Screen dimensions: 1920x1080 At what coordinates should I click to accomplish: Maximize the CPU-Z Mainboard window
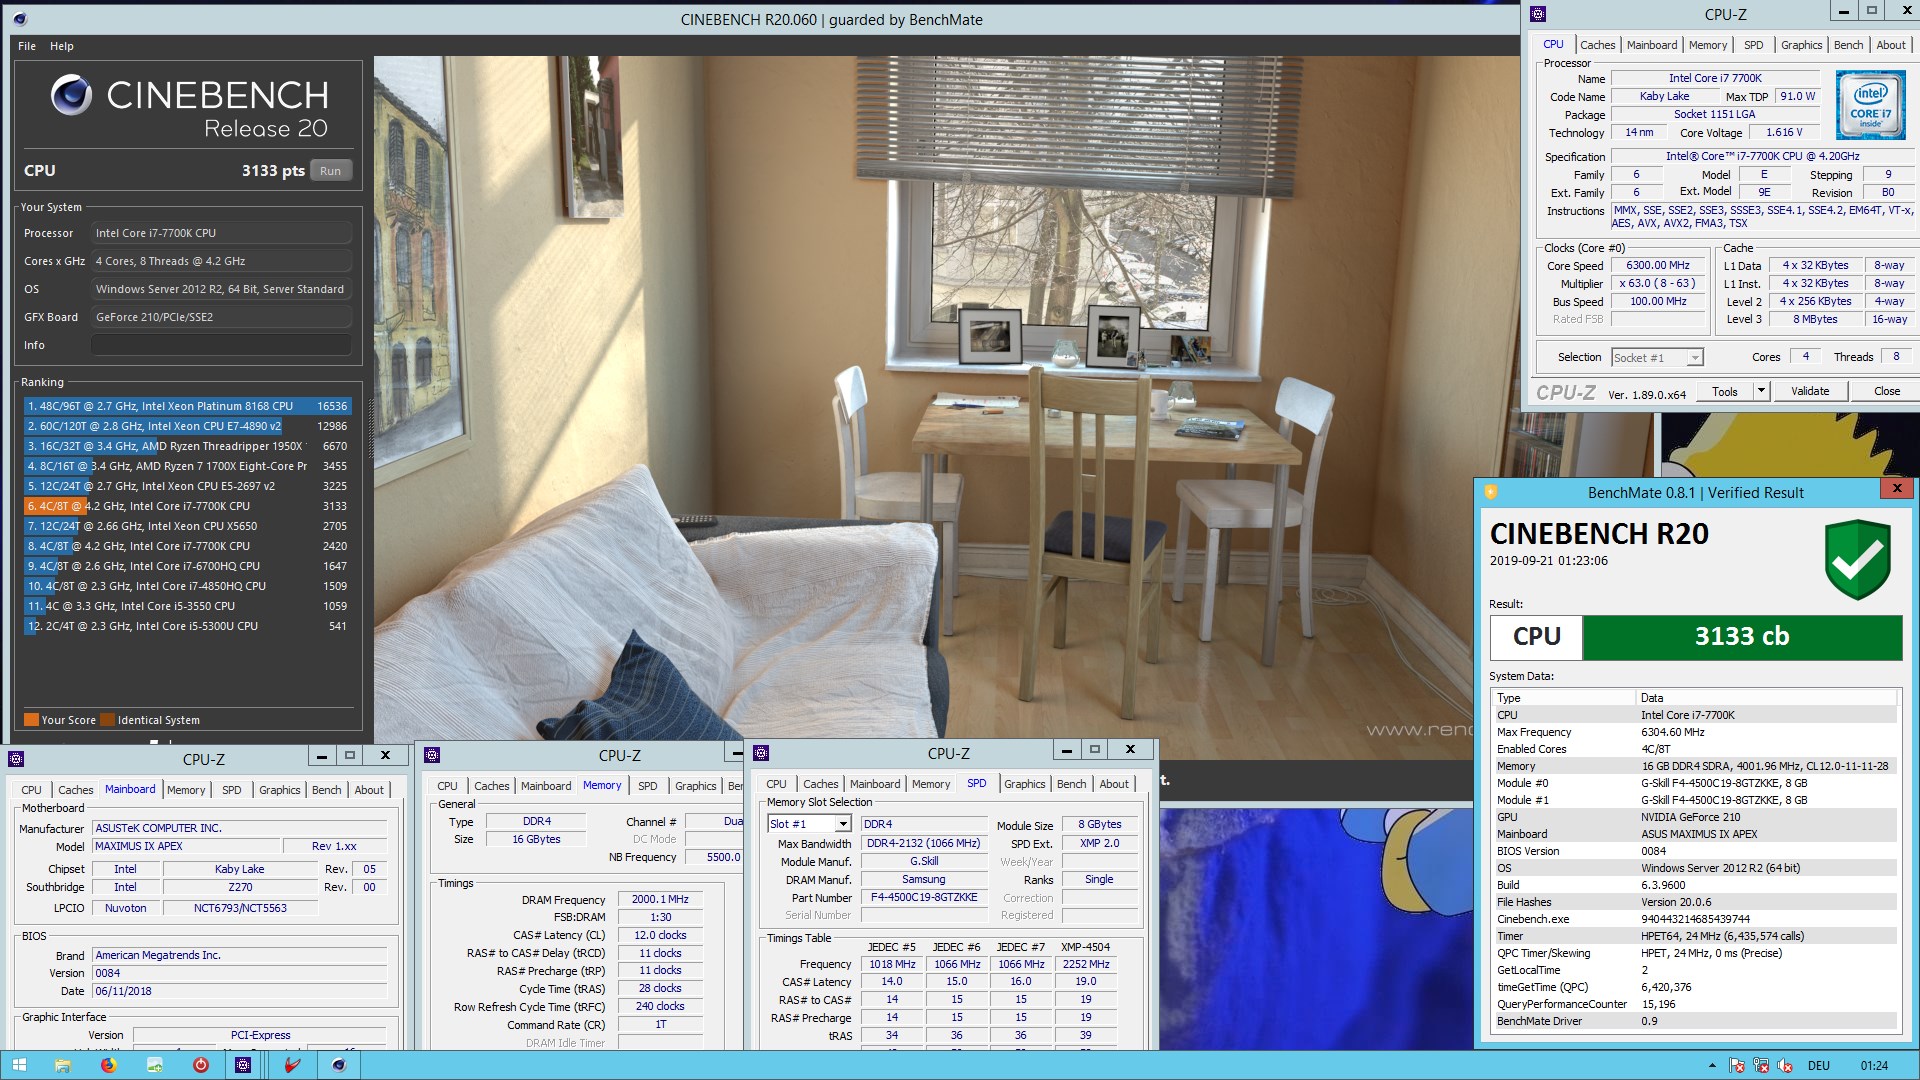point(349,756)
